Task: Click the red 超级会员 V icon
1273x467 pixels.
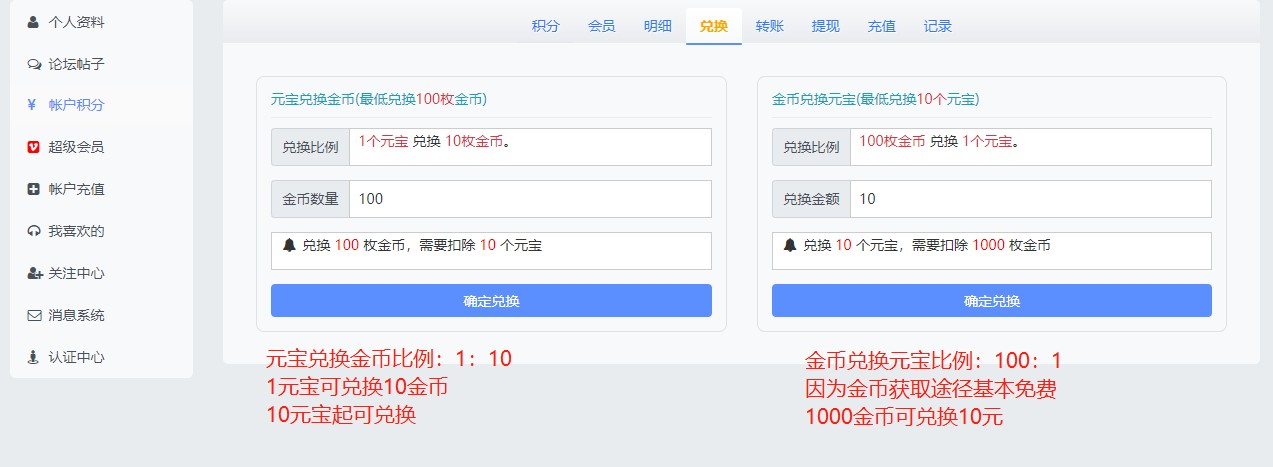Action: click(x=34, y=147)
